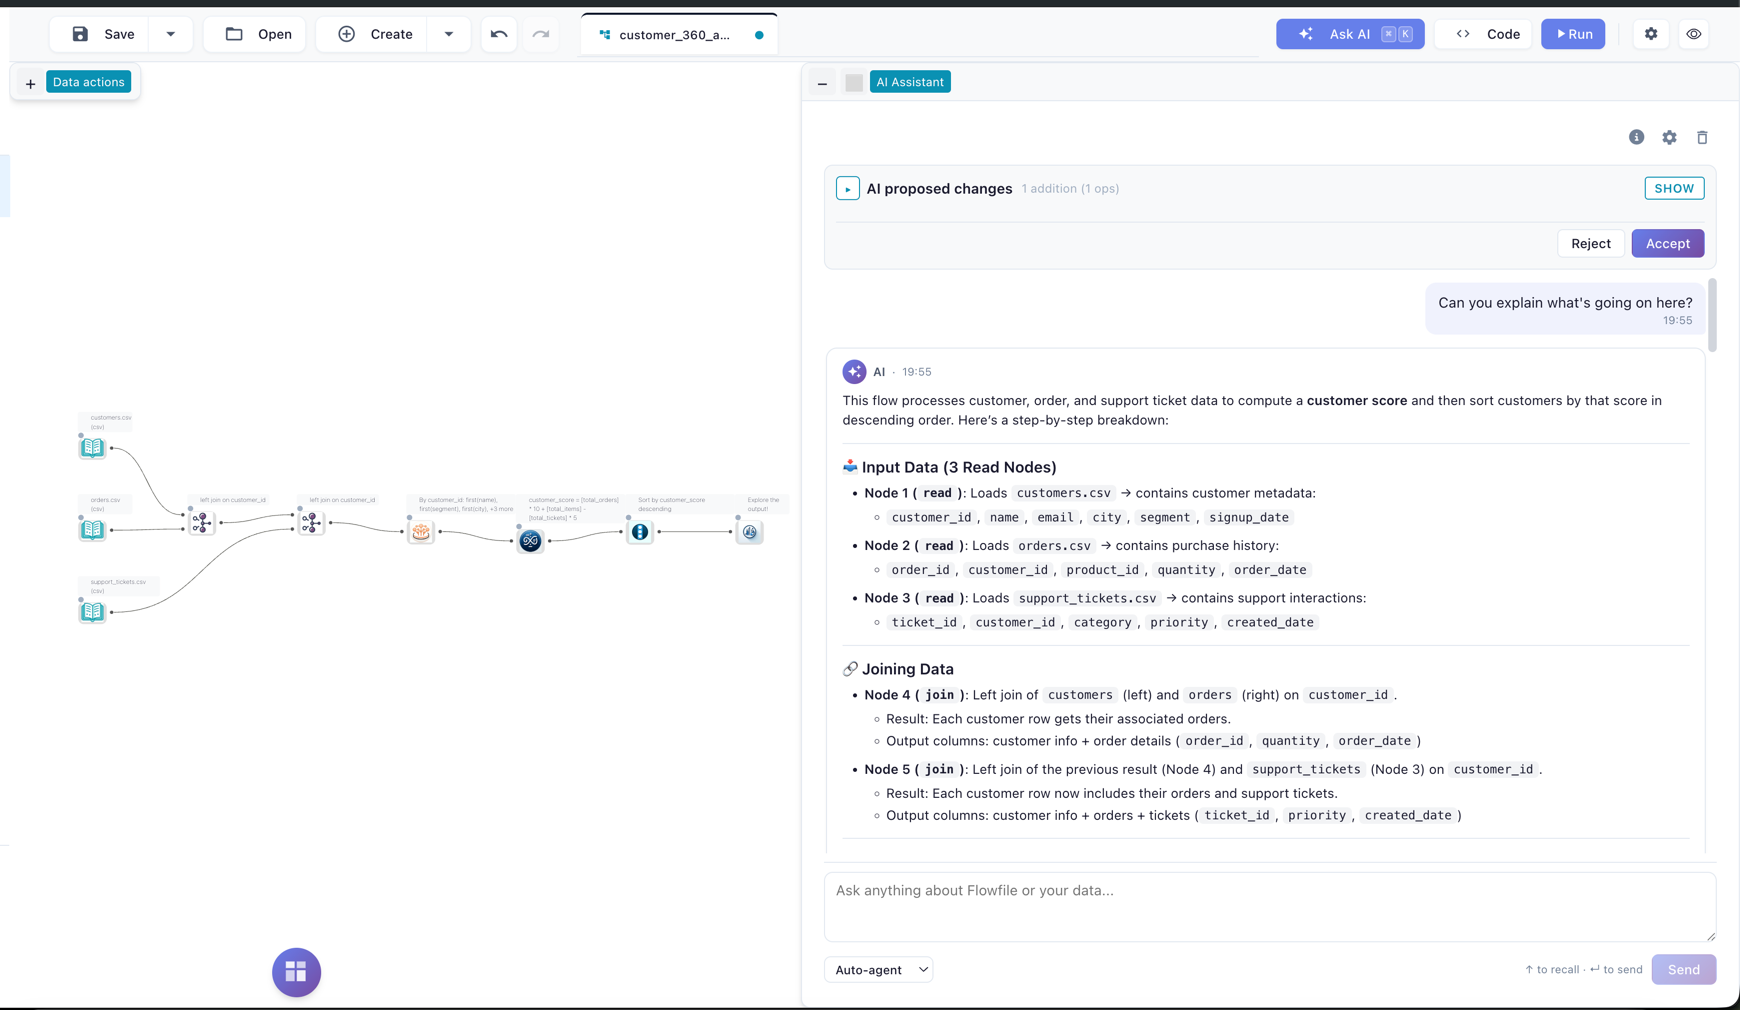
Task: Click the Save disk icon
Action: click(80, 34)
